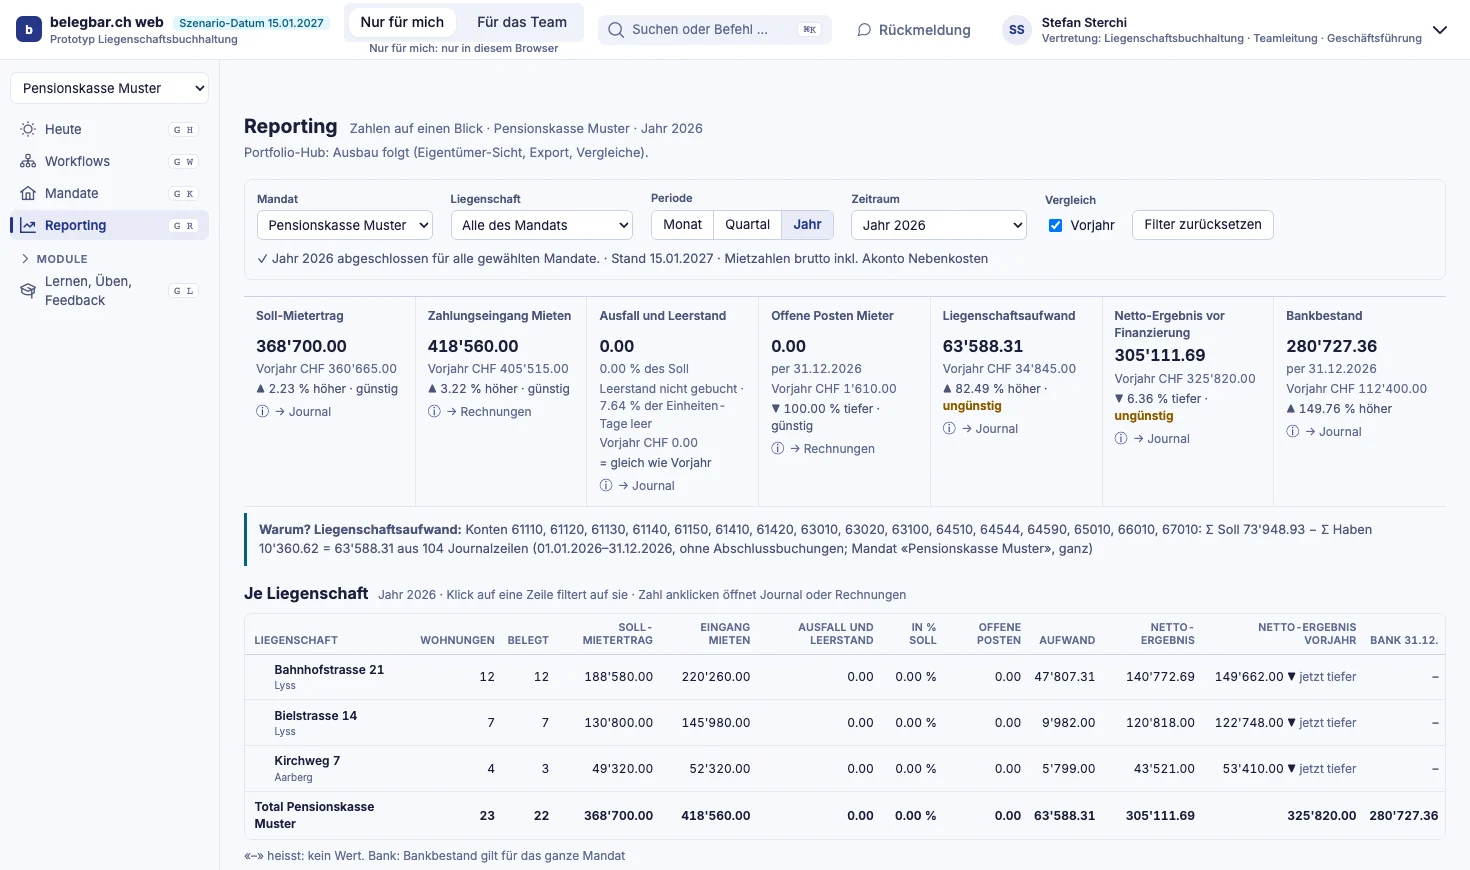The image size is (1470, 870).
Task: Show info for Bankbestand card
Action: click(1293, 432)
